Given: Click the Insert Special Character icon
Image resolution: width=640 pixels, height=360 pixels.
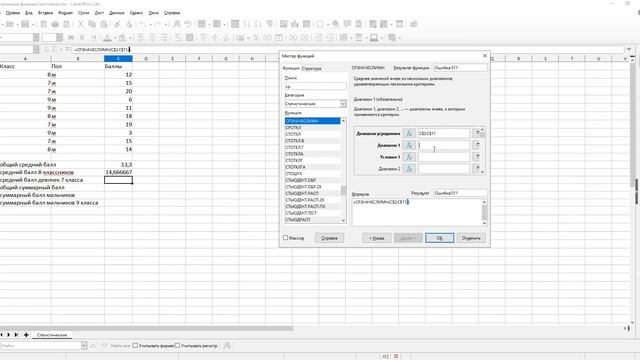Looking at the screenshot, I should tap(320, 24).
